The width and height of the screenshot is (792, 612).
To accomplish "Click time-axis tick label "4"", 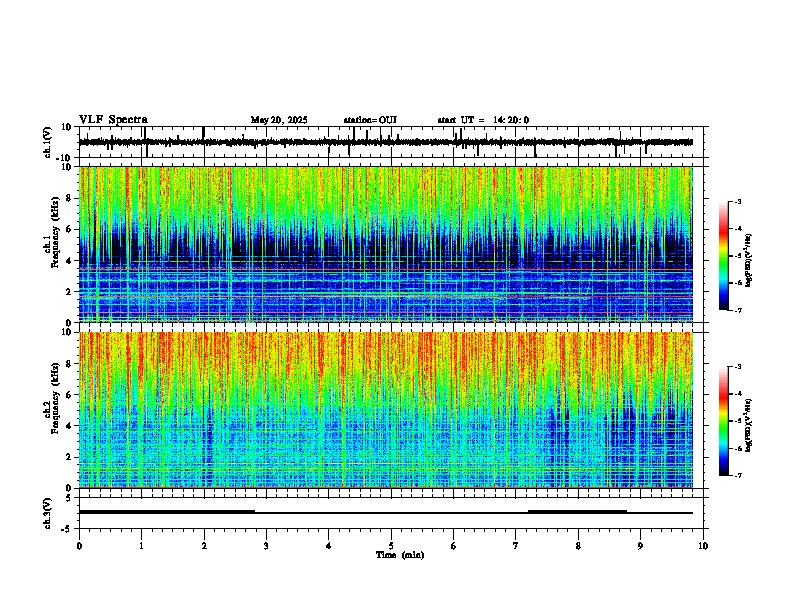I will pyautogui.click(x=329, y=546).
